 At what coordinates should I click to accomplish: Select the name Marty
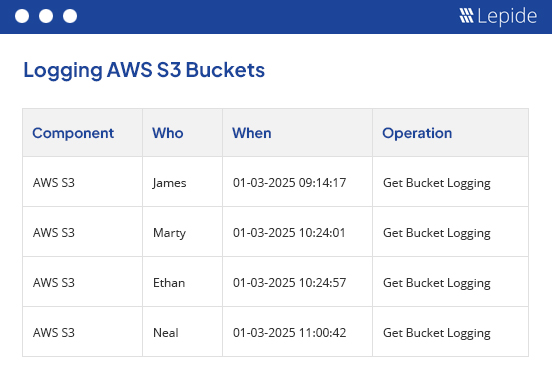pos(169,233)
